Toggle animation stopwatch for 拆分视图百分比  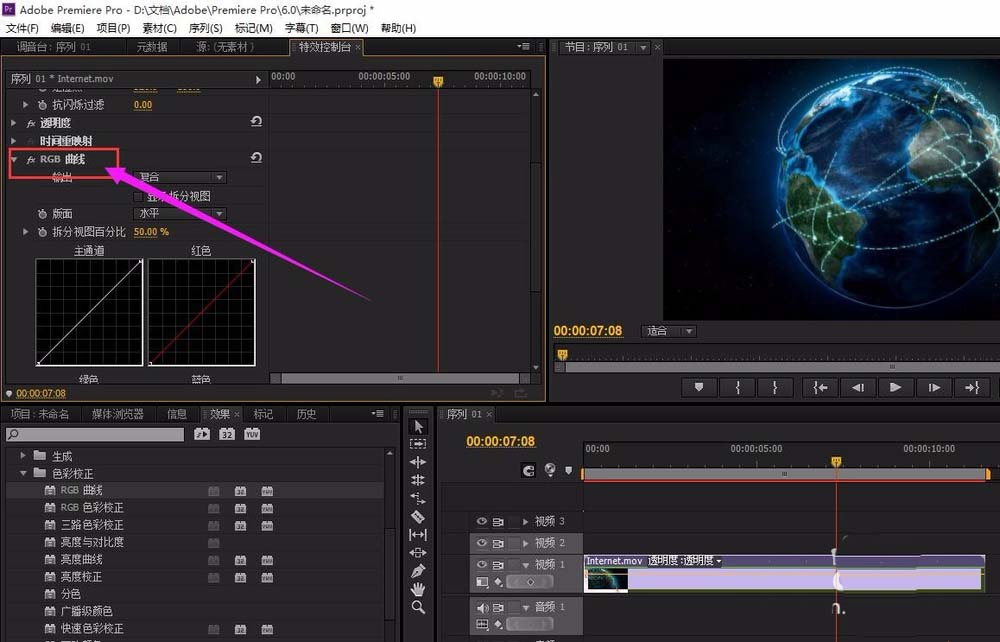pyautogui.click(x=42, y=232)
